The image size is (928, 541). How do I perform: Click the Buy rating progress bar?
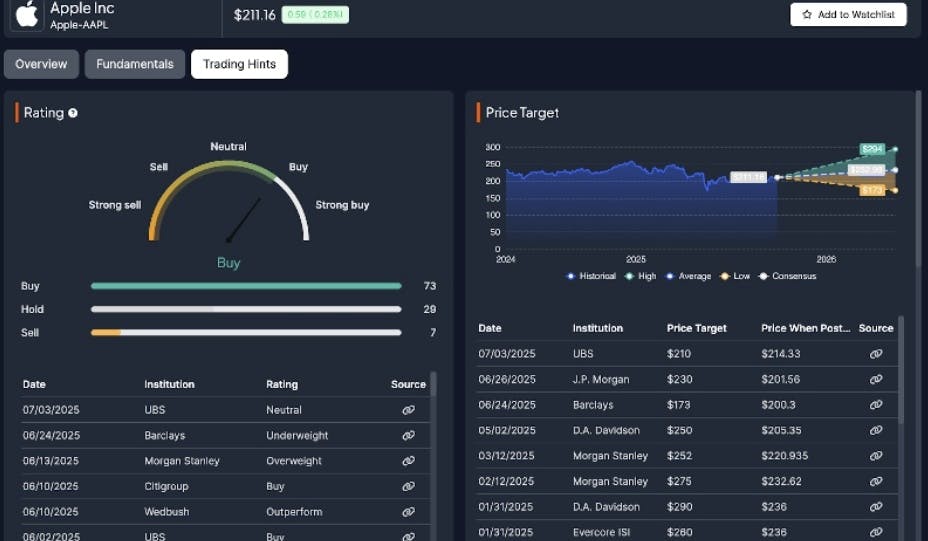coord(246,286)
